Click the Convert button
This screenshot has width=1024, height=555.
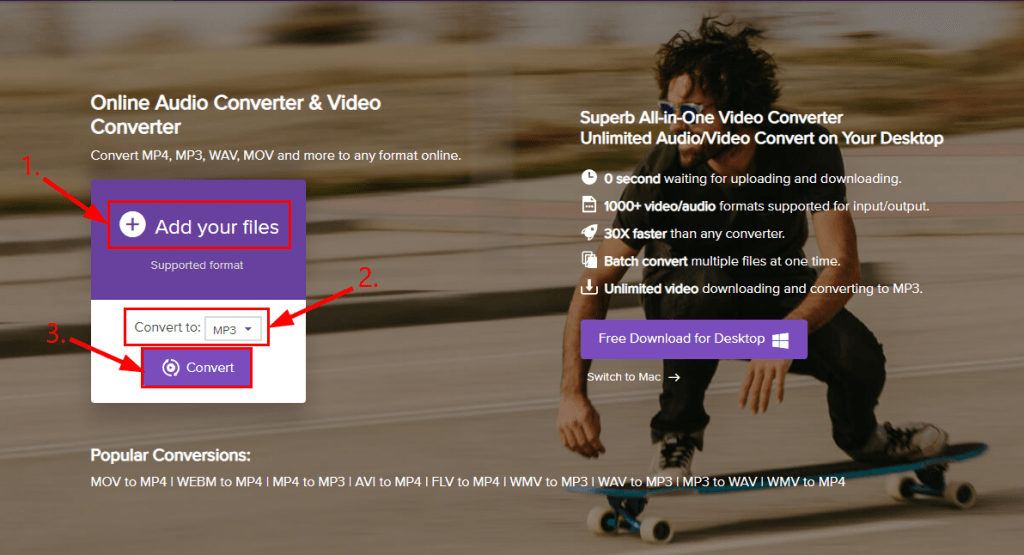click(x=197, y=368)
